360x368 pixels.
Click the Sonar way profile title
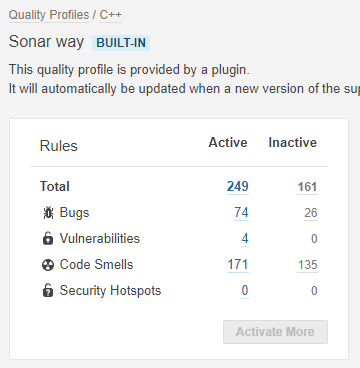pos(46,42)
